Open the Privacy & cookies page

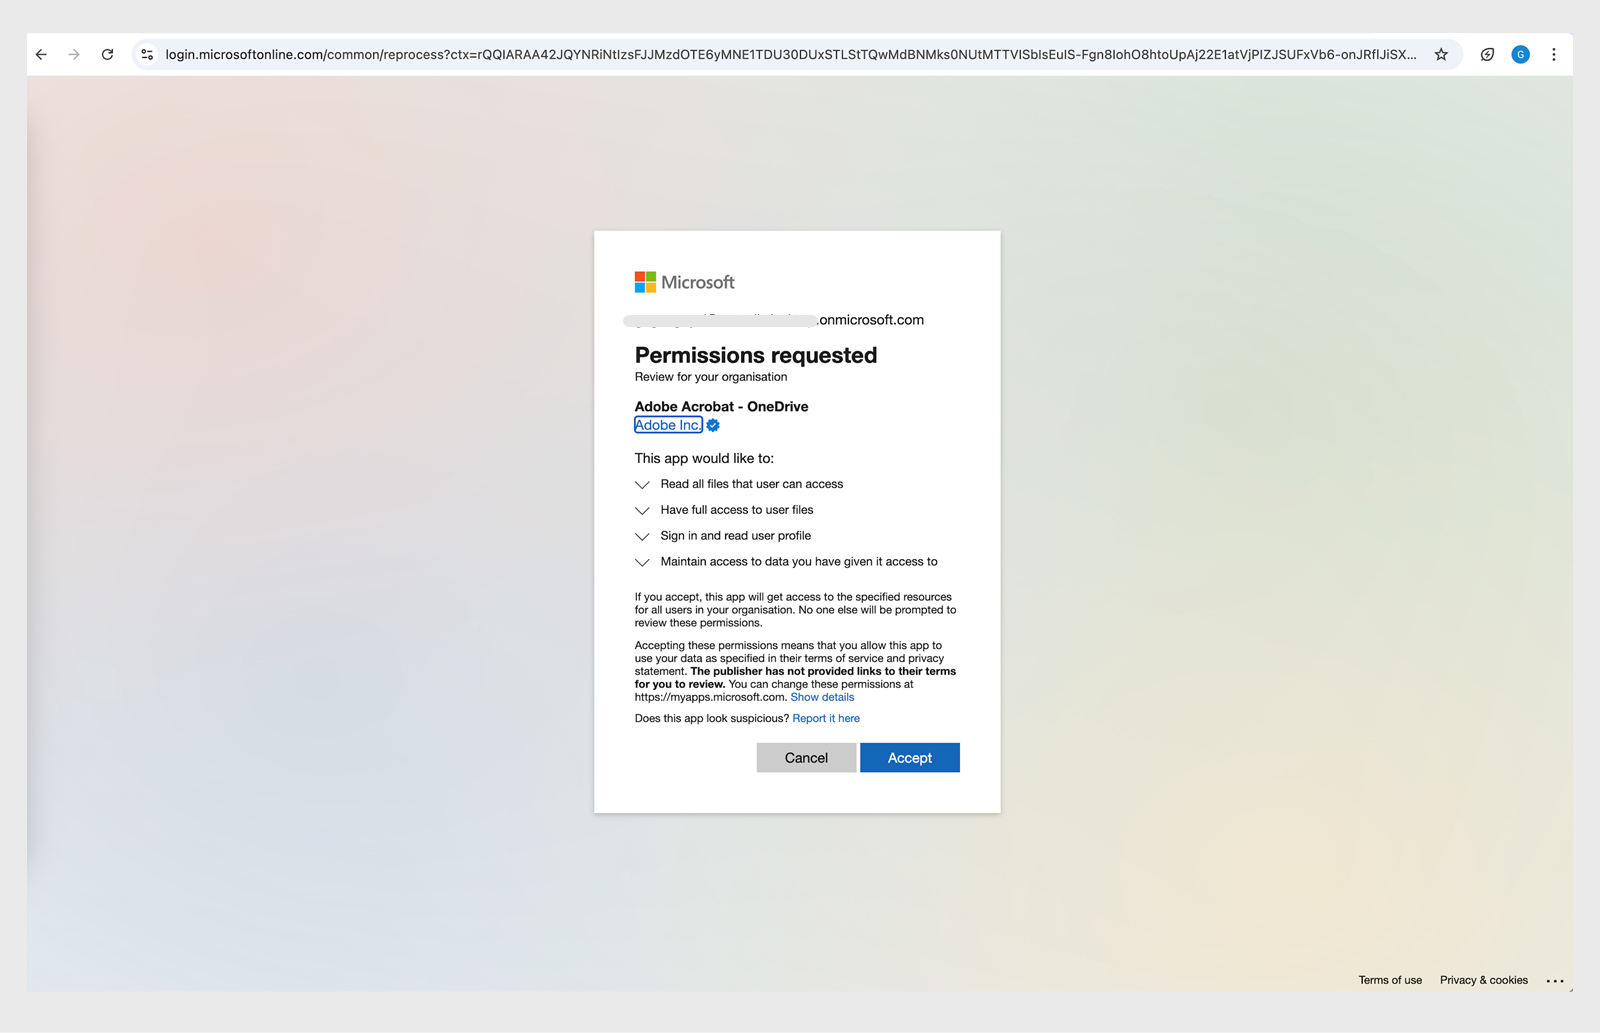click(1483, 980)
